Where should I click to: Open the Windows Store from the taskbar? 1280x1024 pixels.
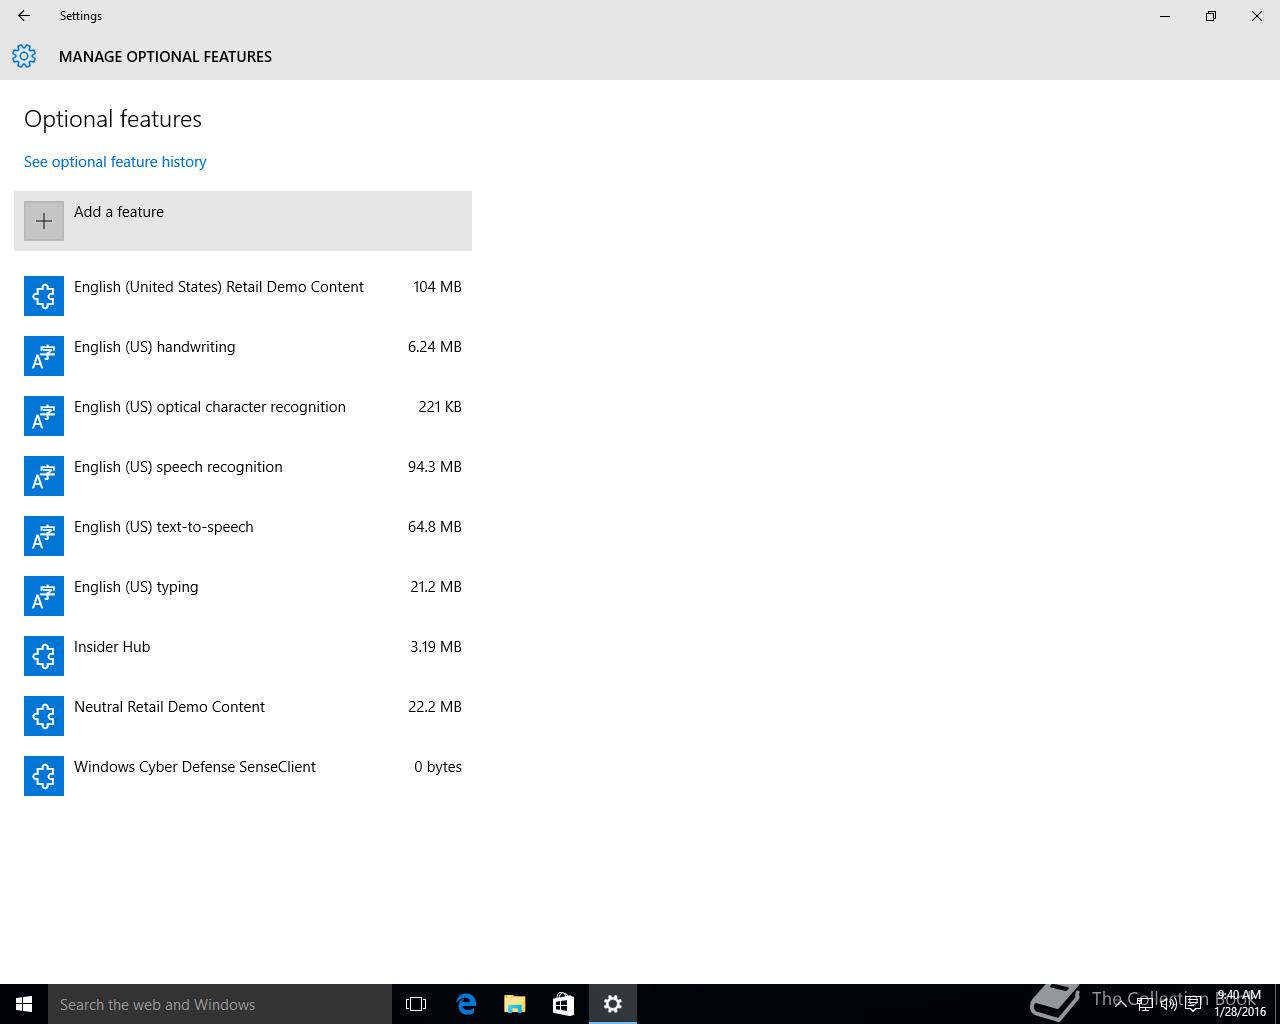click(564, 1004)
